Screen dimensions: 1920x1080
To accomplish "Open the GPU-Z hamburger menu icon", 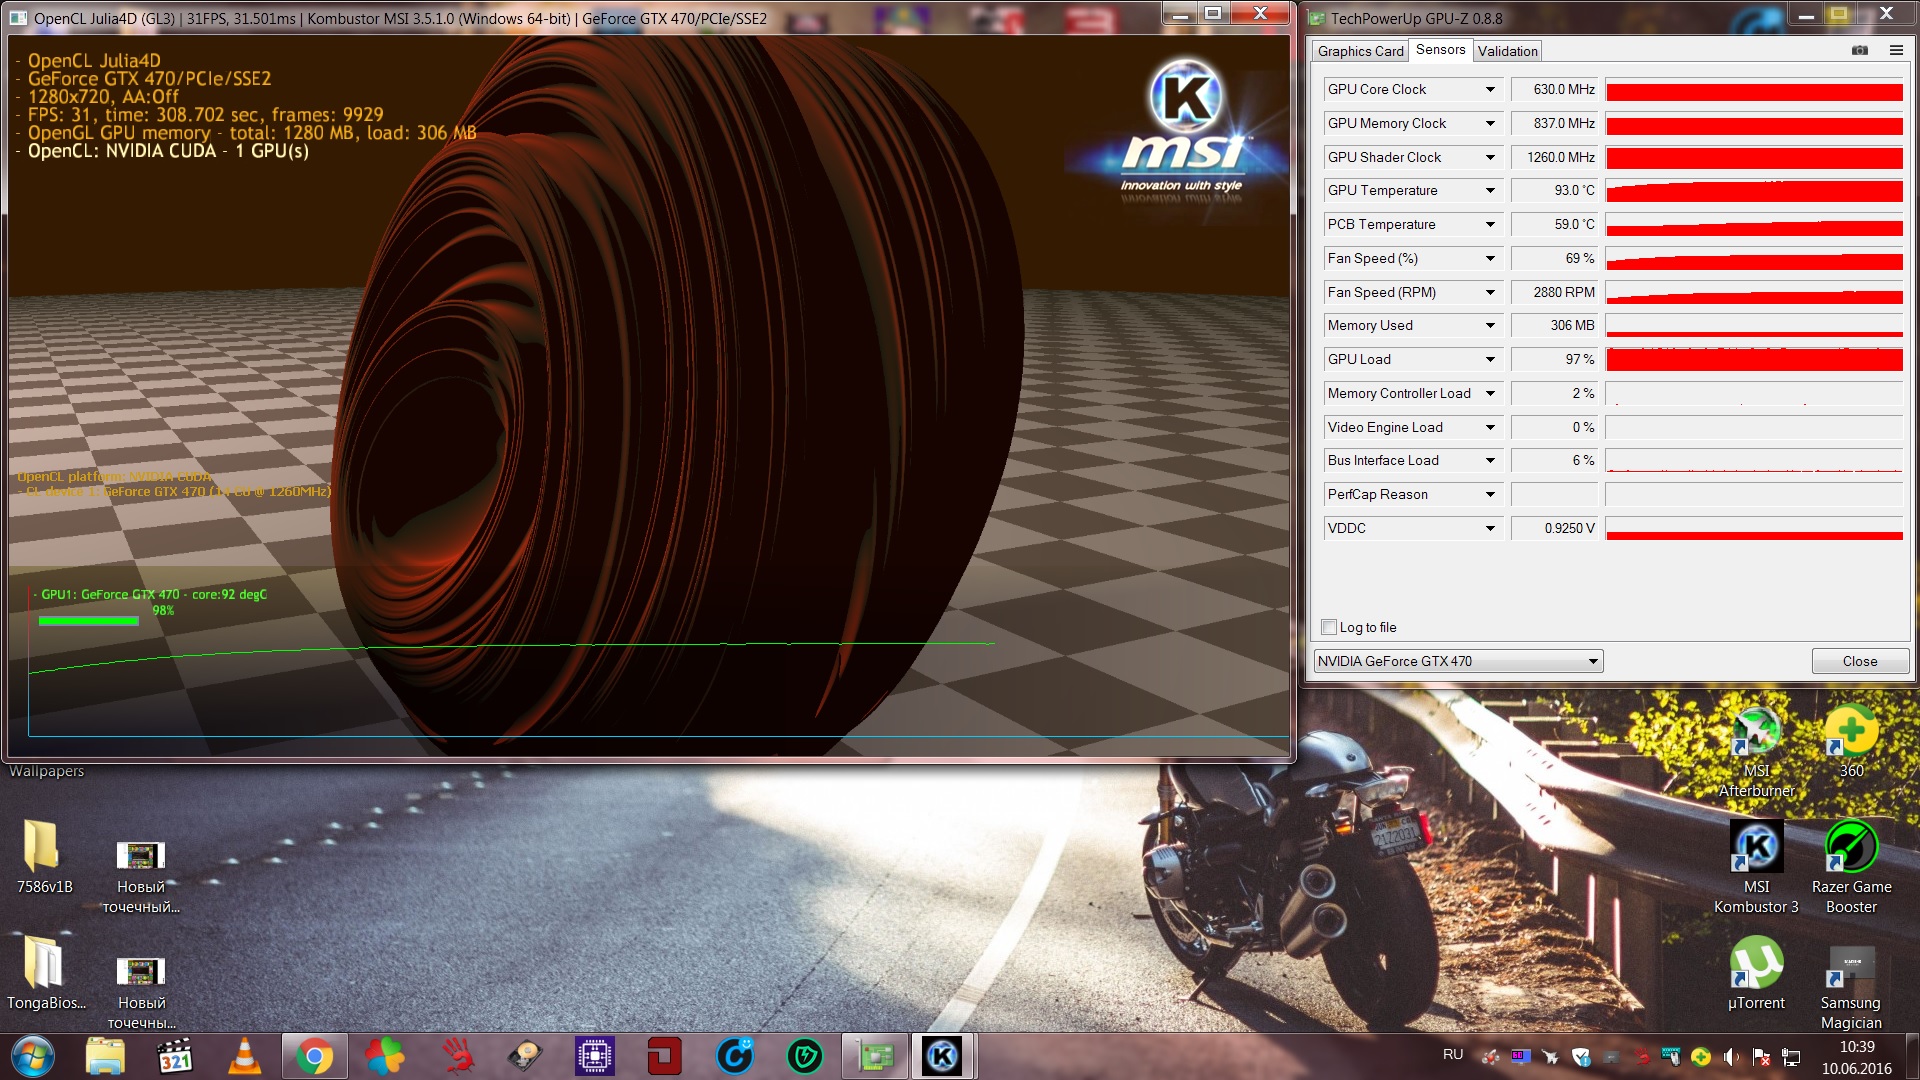I will tap(1895, 50).
